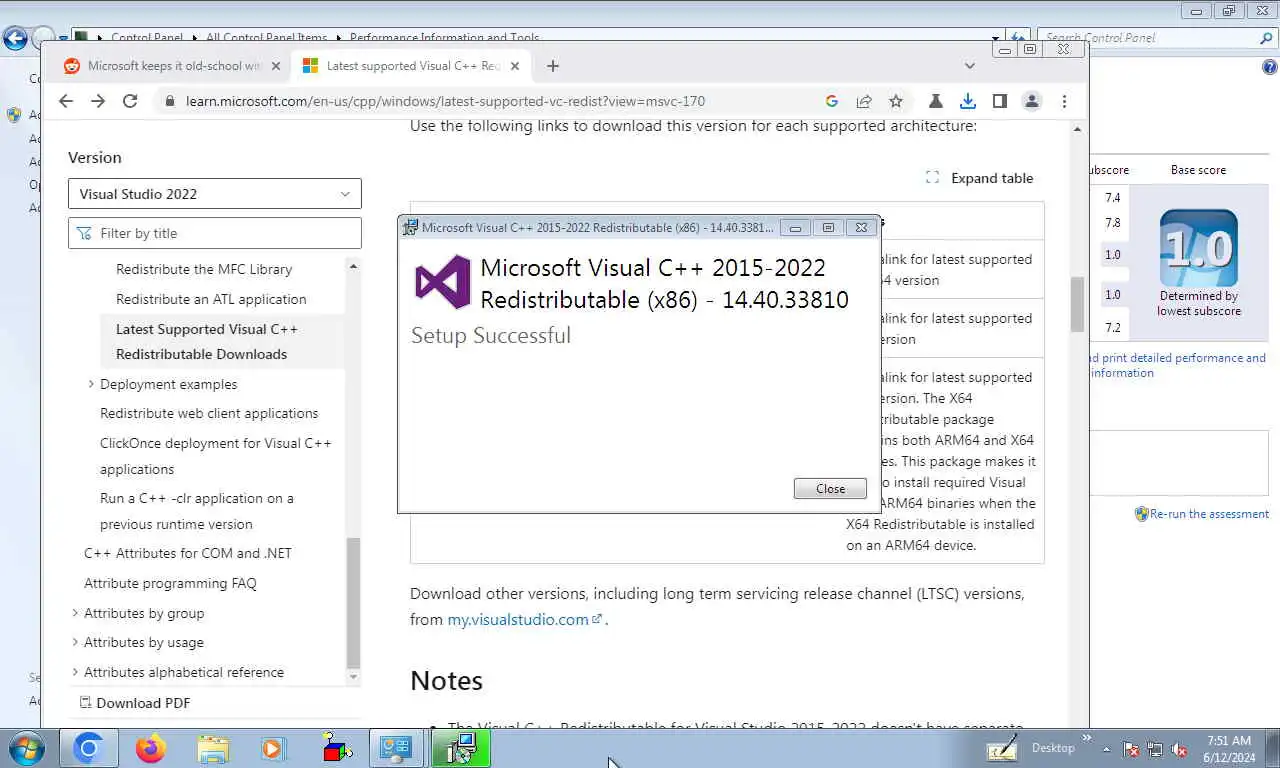1280x768 pixels.
Task: Close the Visual C++ setup dialog via Close button
Action: (830, 489)
